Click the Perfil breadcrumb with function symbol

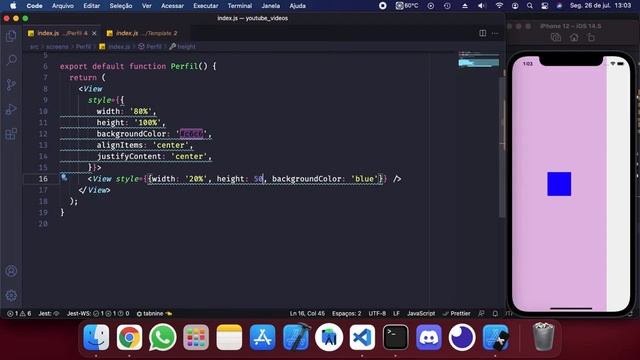150,47
